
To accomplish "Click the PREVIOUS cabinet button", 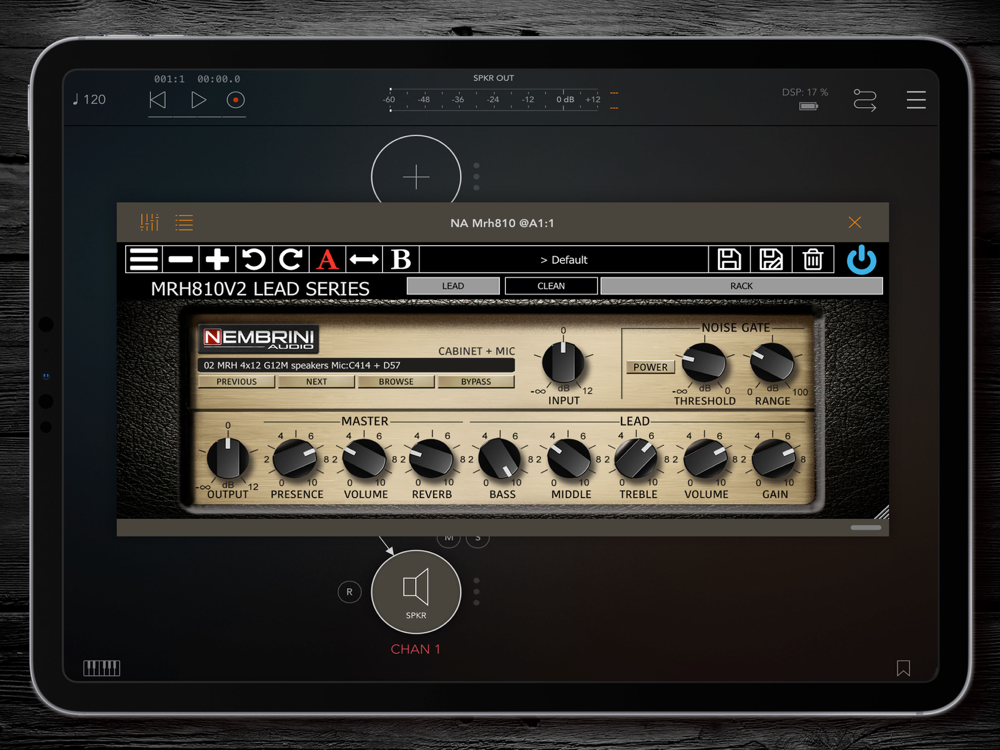I will pyautogui.click(x=237, y=381).
